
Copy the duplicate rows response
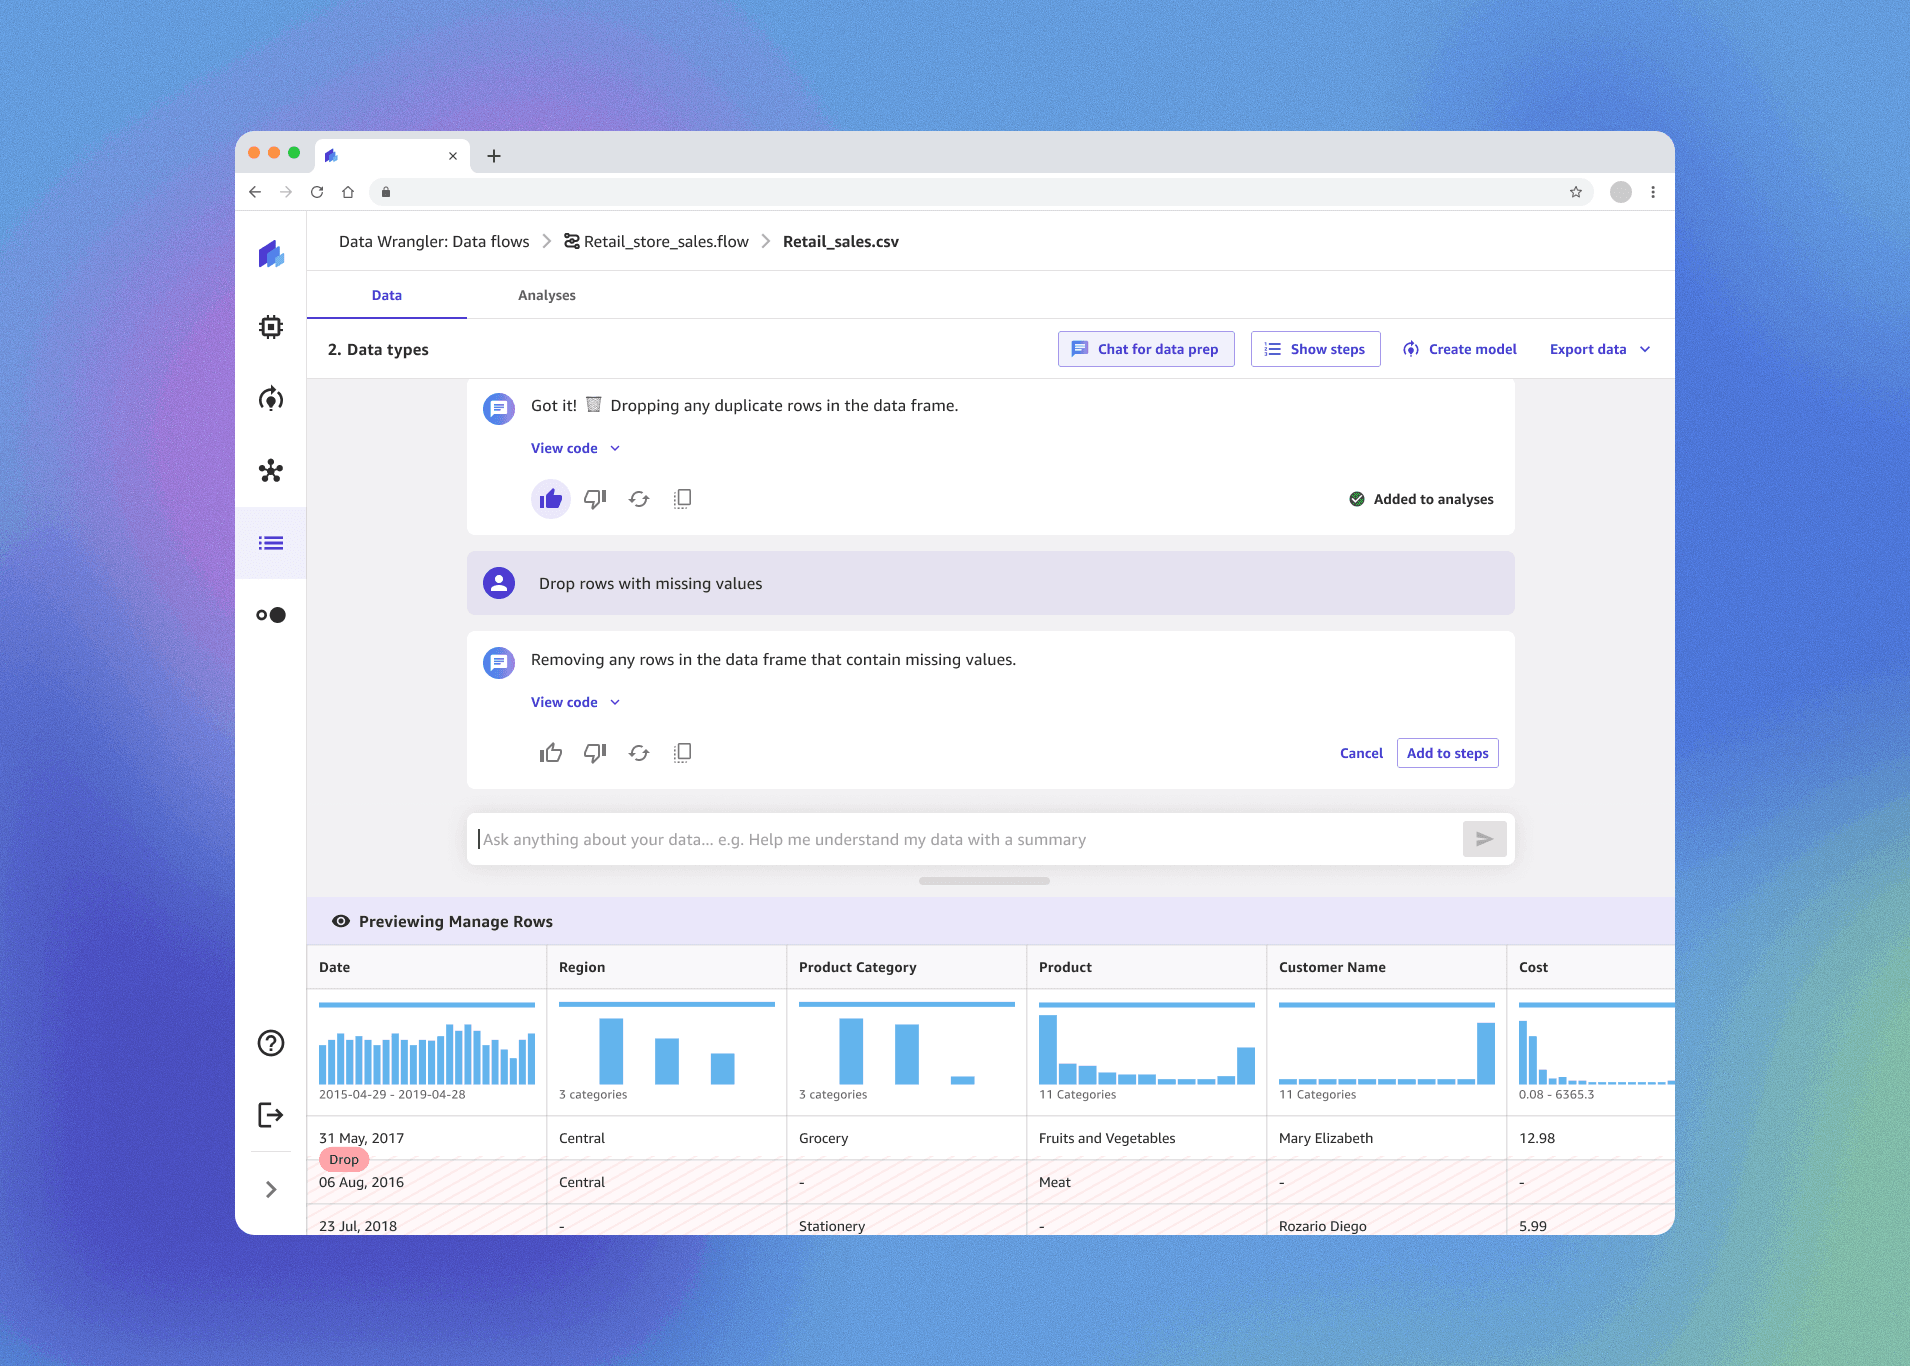[x=683, y=499]
